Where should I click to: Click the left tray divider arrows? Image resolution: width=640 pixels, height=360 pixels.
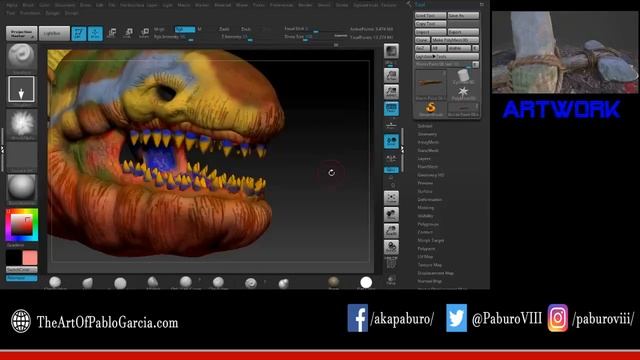[x=2, y=150]
